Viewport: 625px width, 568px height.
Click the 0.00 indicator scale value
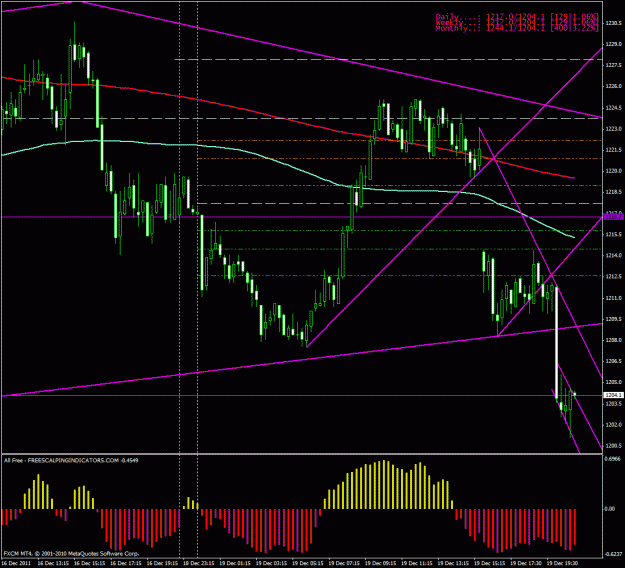tap(610, 509)
